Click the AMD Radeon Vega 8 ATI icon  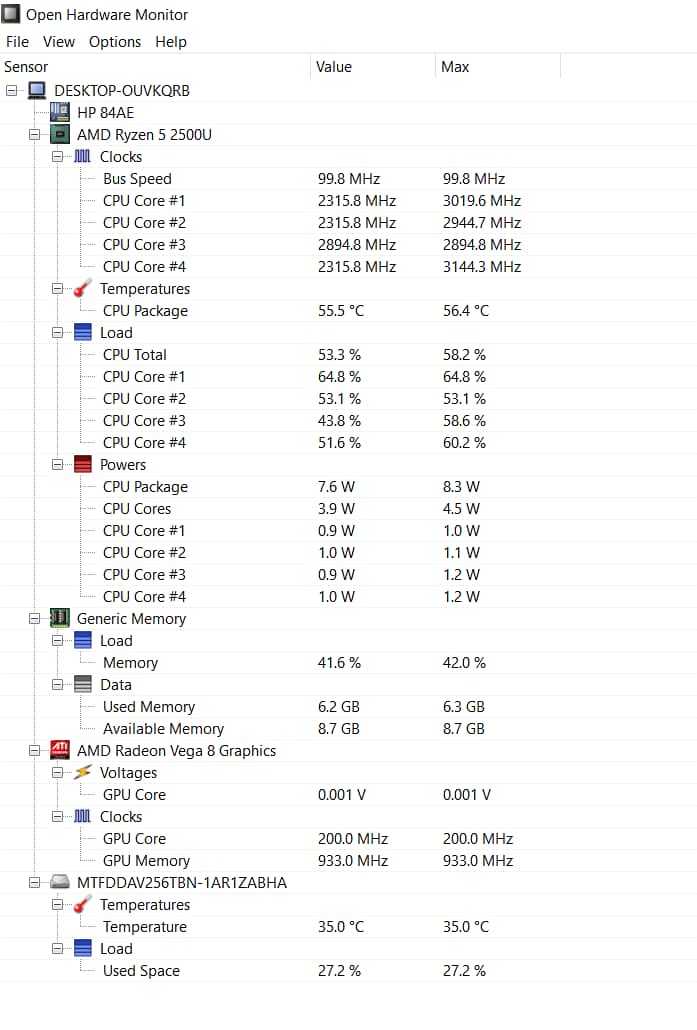click(60, 751)
